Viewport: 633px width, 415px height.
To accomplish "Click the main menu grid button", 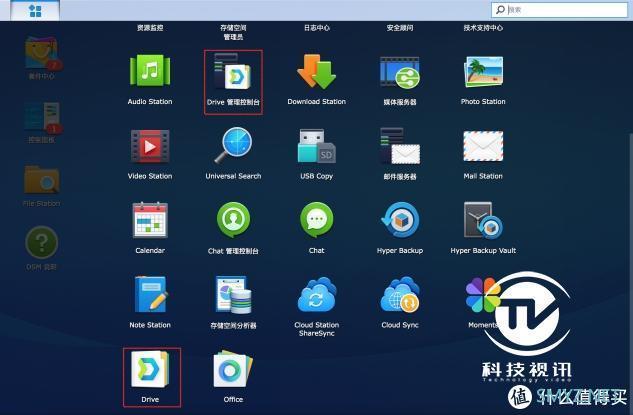I will pos(35,10).
